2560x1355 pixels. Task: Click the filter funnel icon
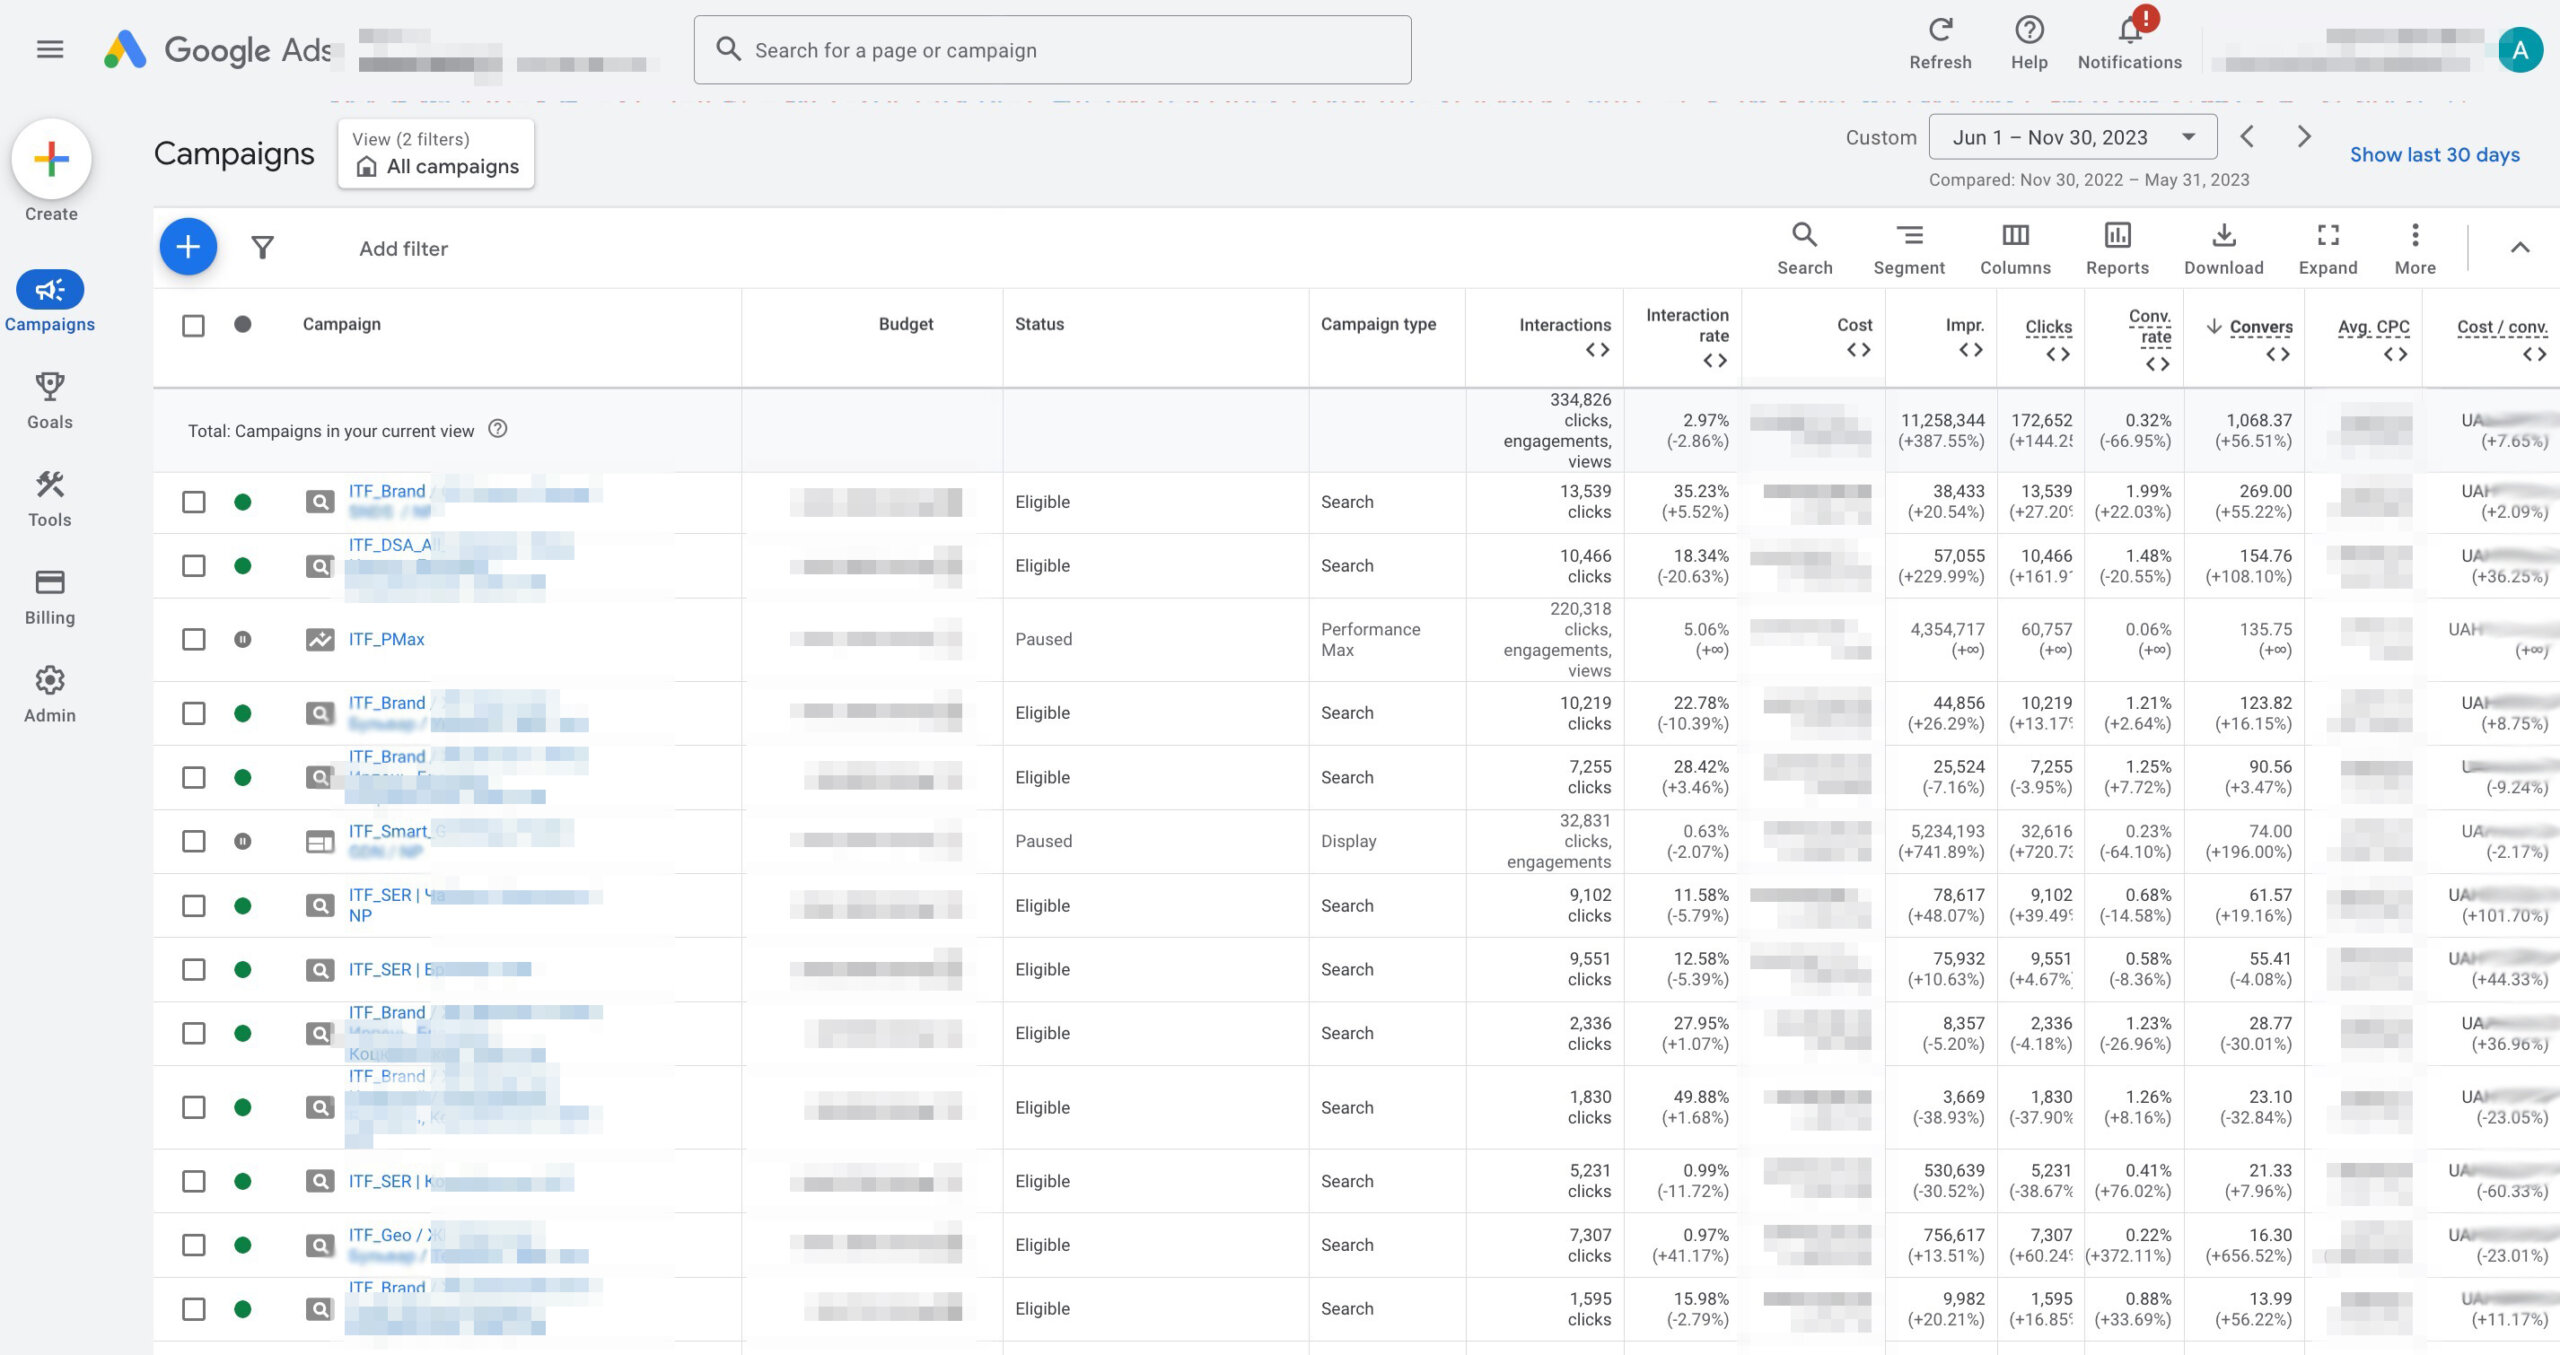tap(262, 247)
